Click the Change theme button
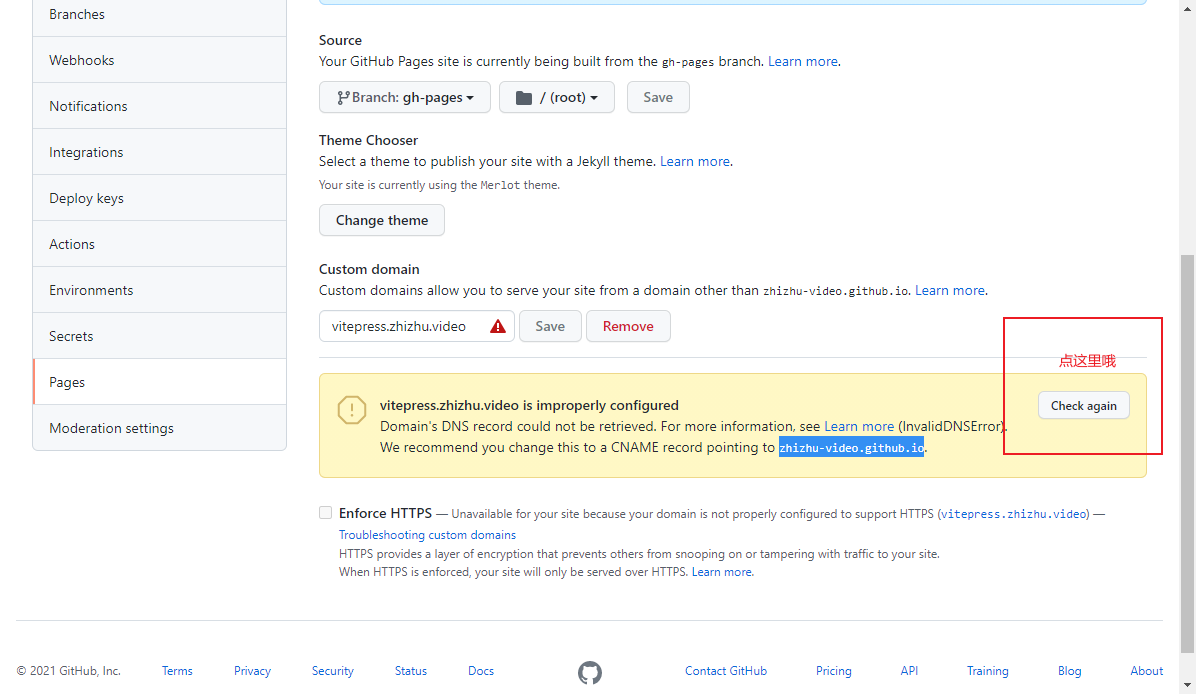 point(382,220)
